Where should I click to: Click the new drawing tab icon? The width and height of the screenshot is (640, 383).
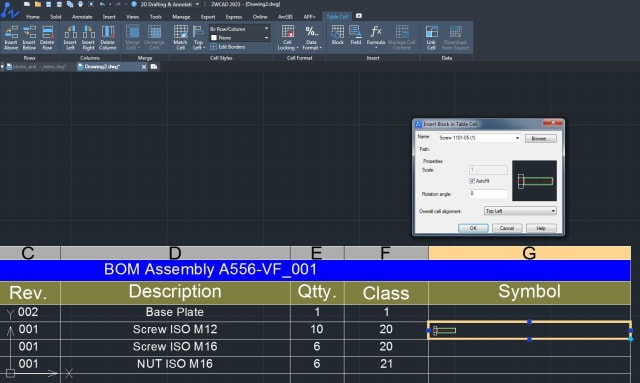154,67
